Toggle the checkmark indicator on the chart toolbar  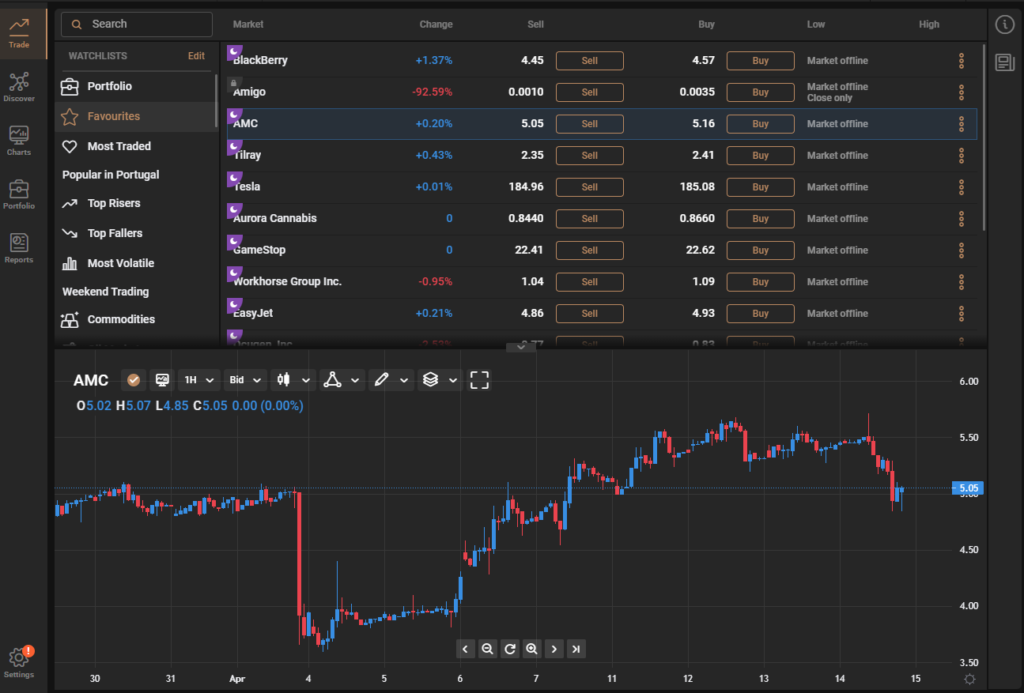click(133, 380)
